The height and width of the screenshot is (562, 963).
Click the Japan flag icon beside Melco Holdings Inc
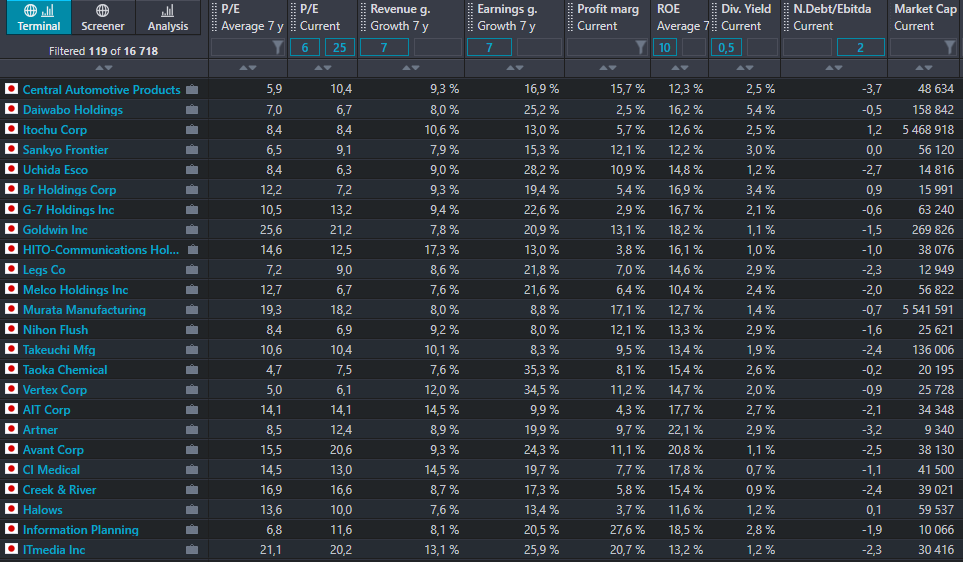click(x=11, y=289)
